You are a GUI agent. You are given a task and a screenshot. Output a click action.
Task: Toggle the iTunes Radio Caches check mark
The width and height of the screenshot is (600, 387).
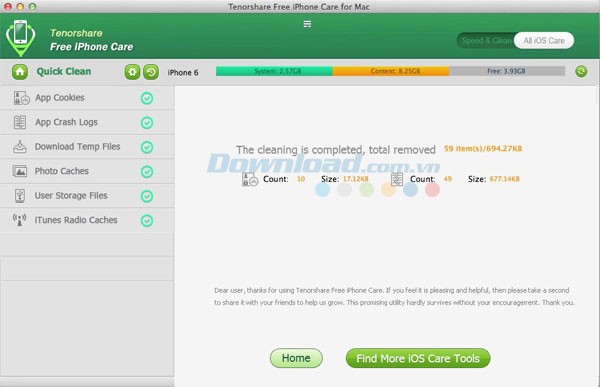147,221
